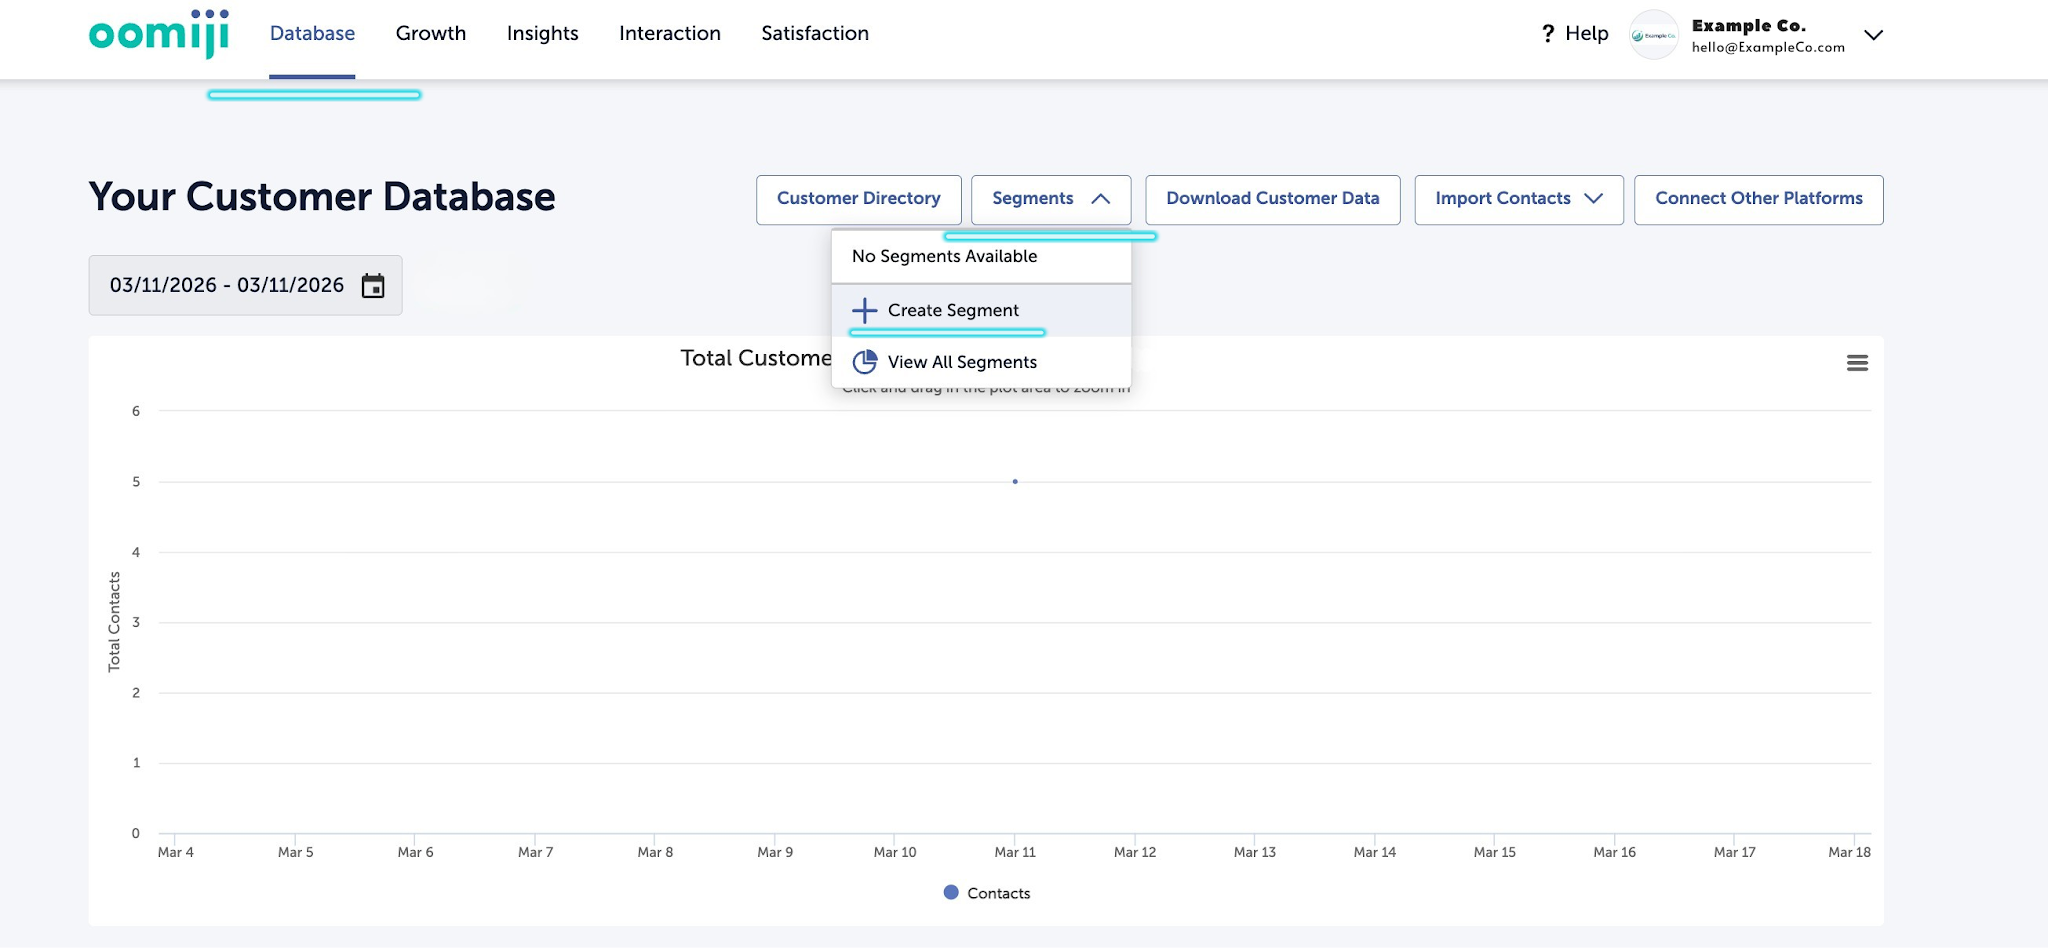Click the pie chart icon for View All Segments
Image resolution: width=2048 pixels, height=948 pixels.
pyautogui.click(x=865, y=362)
